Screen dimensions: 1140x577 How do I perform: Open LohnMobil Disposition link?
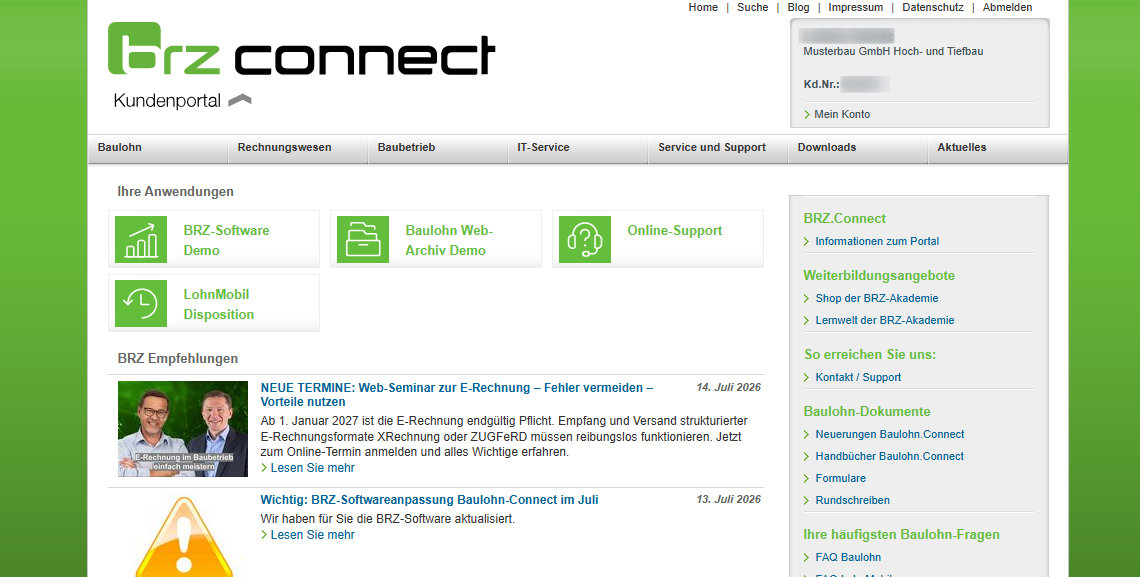[x=218, y=304]
